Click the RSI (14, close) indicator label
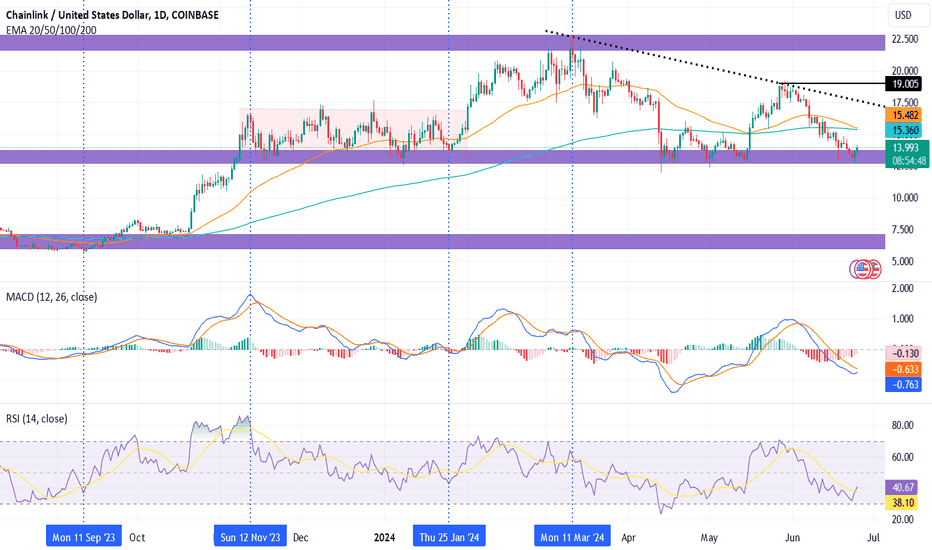The height and width of the screenshot is (550, 932). point(37,419)
